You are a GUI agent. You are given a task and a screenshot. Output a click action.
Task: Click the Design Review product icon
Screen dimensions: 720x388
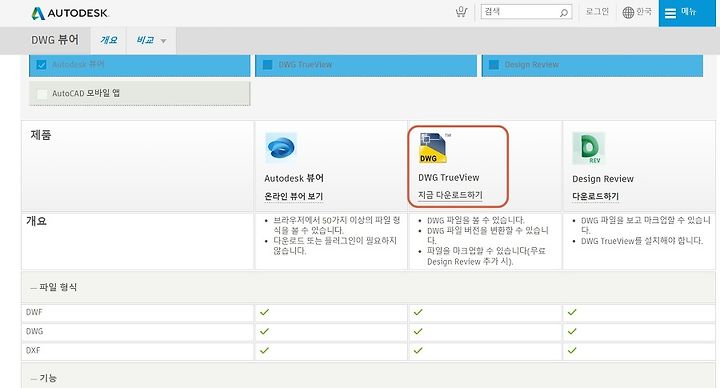coord(588,148)
